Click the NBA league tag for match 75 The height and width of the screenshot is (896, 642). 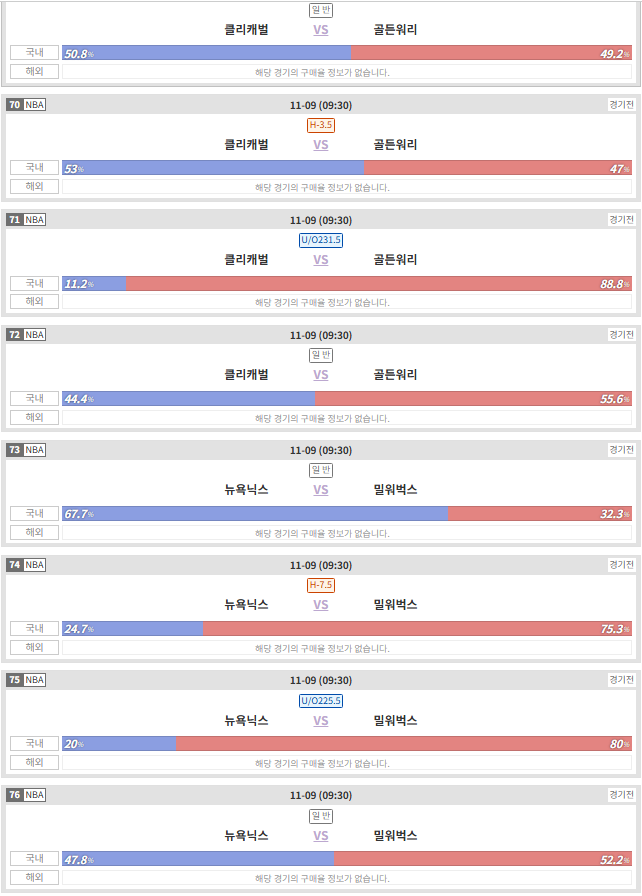pos(34,680)
